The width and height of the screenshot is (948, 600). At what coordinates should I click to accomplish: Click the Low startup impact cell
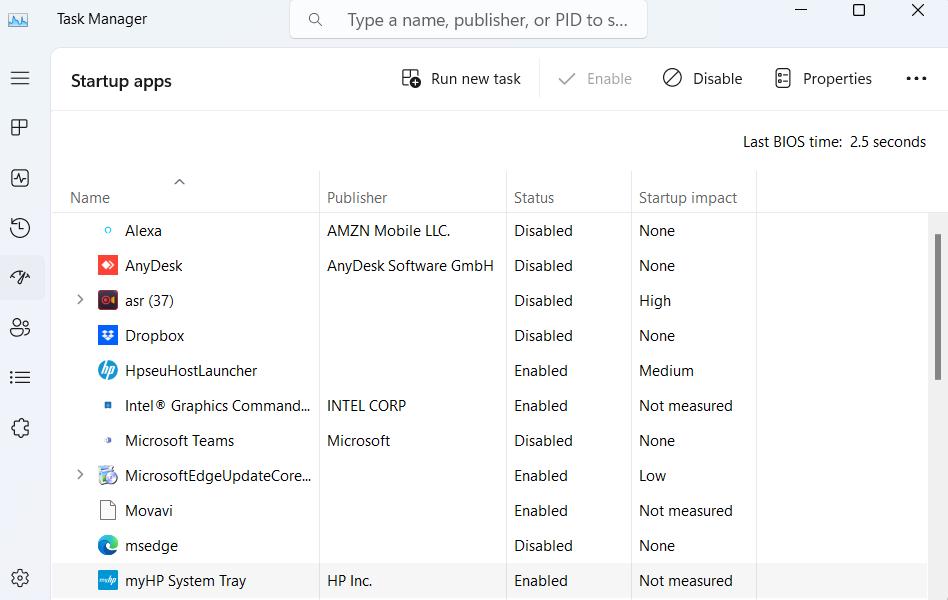click(652, 476)
